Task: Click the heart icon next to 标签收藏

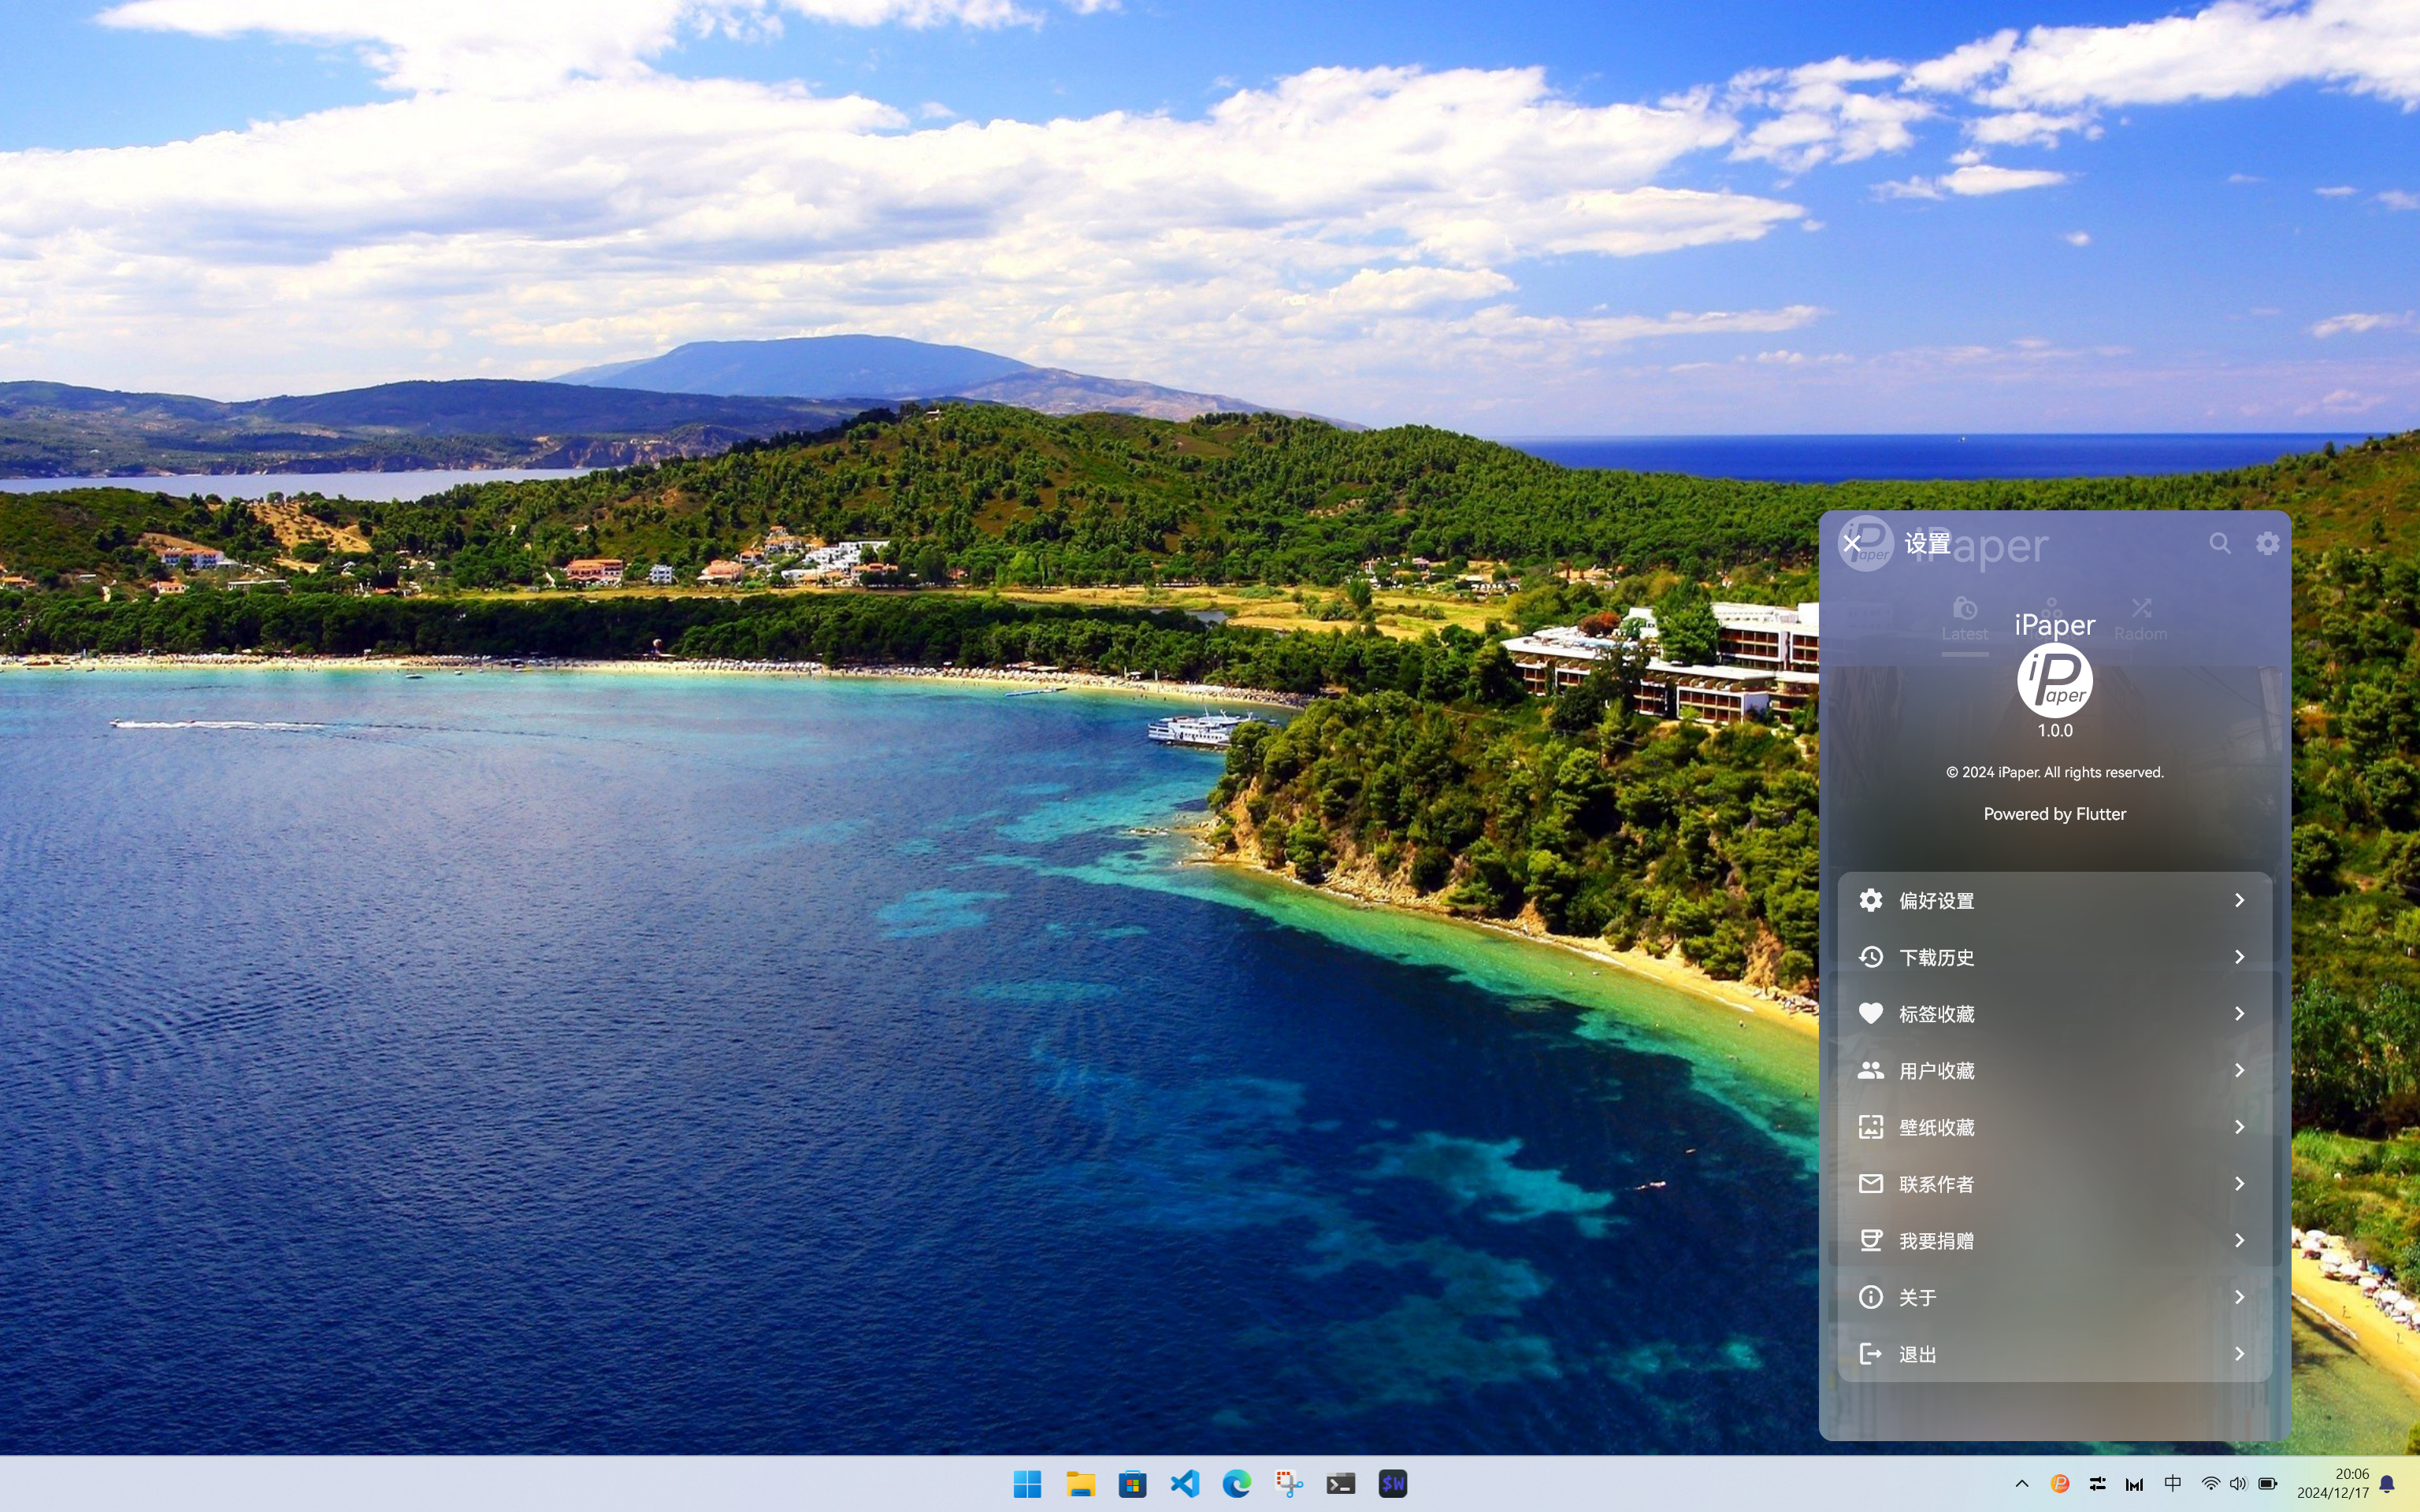Action: tap(1870, 1013)
